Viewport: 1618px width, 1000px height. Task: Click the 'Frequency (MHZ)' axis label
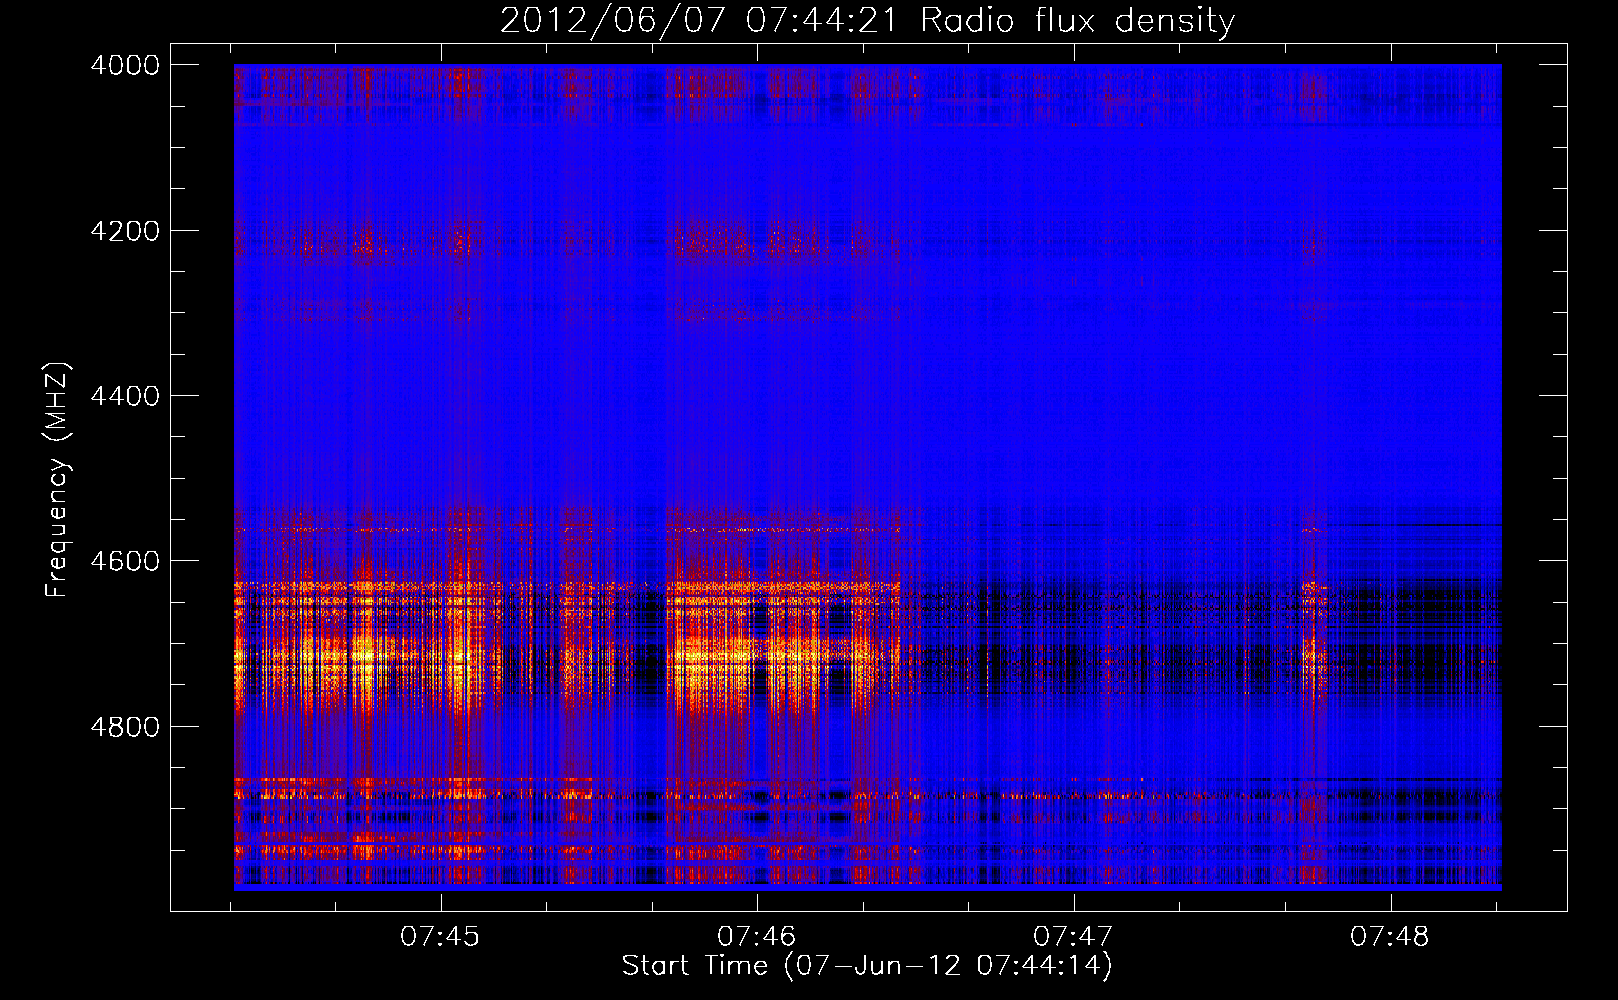click(58, 480)
